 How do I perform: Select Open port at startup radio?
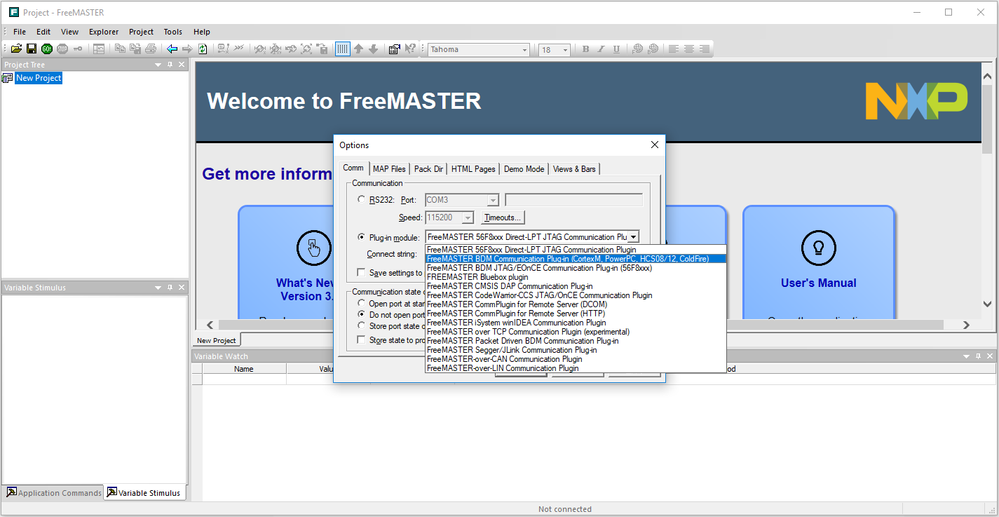[x=362, y=303]
